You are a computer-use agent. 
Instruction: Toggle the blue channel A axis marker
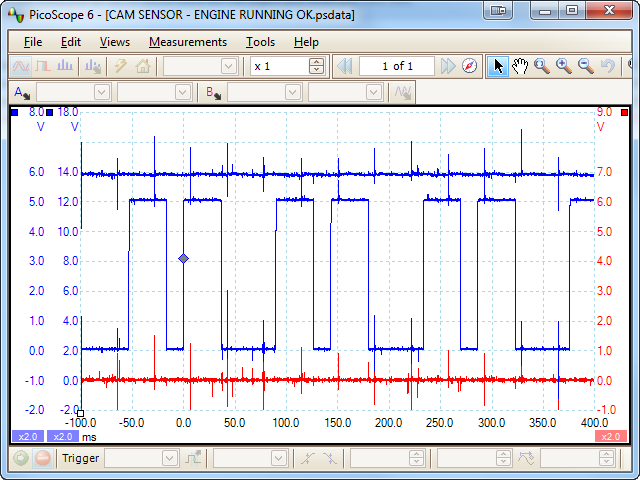tap(15, 112)
